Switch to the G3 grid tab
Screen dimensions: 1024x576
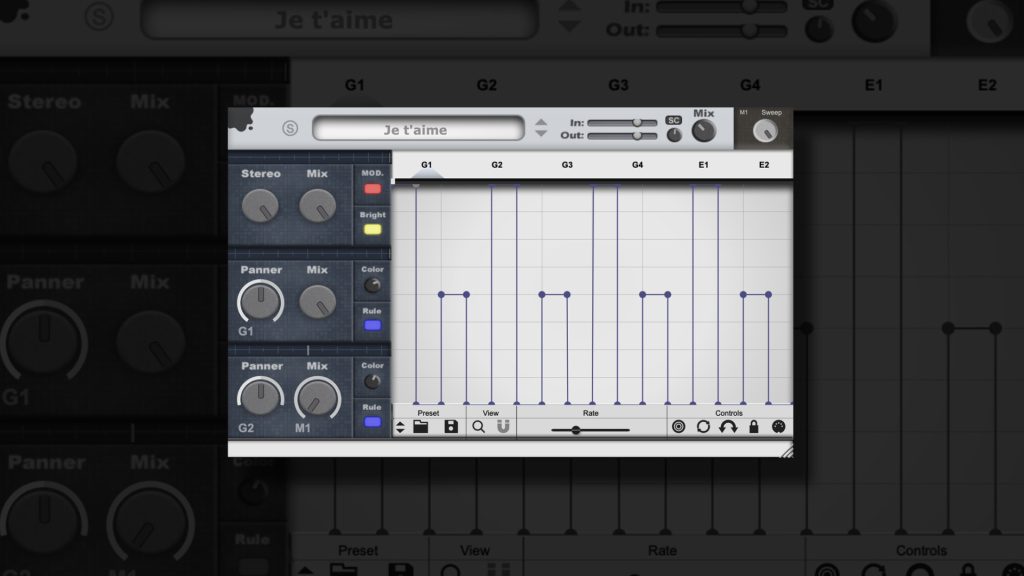pos(566,163)
